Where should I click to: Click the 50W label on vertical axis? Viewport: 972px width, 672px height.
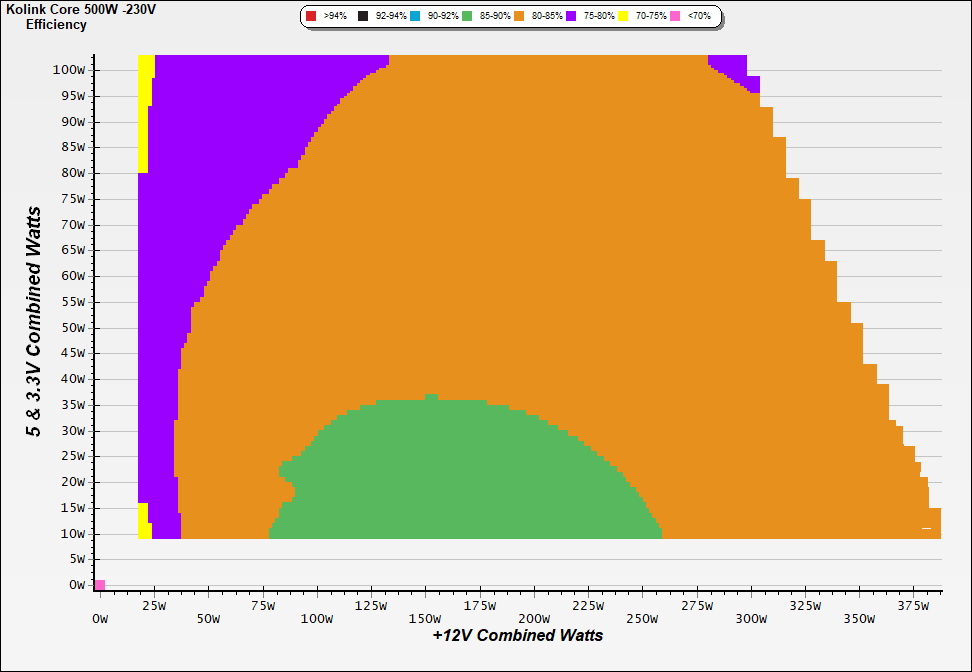[x=73, y=328]
